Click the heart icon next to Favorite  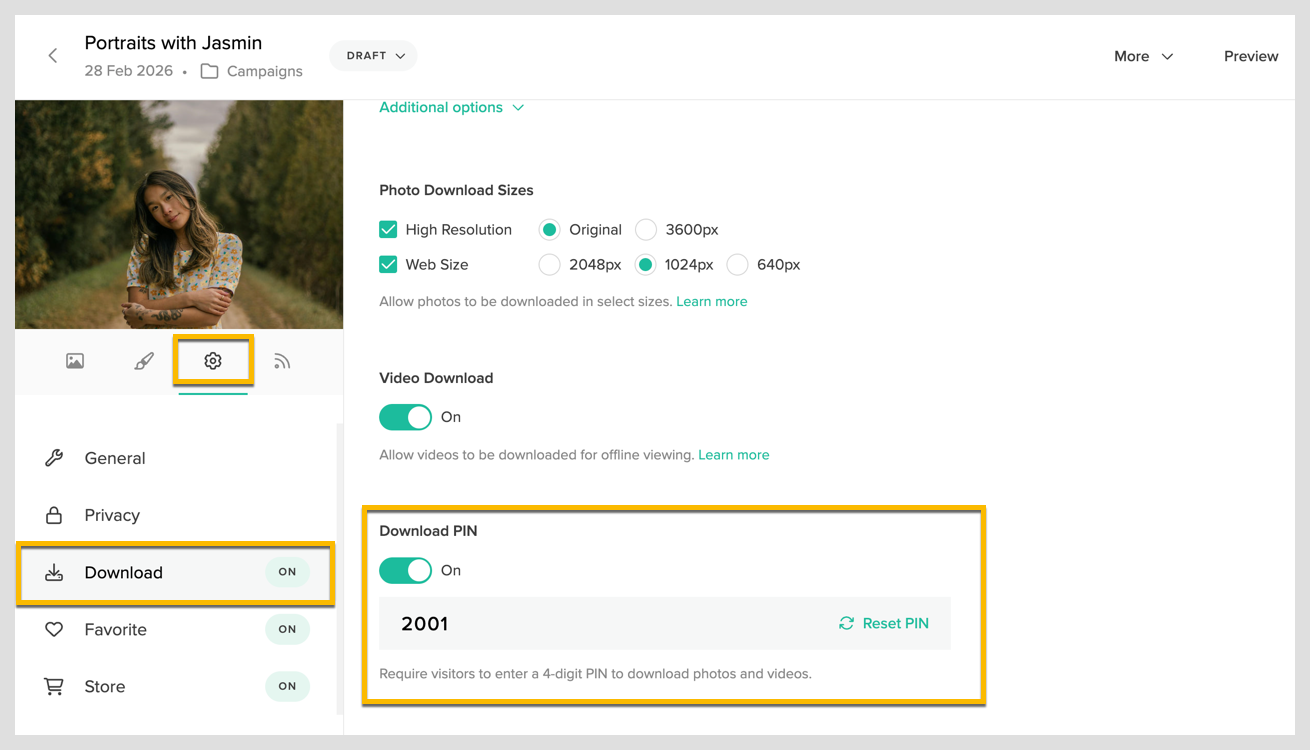(55, 629)
